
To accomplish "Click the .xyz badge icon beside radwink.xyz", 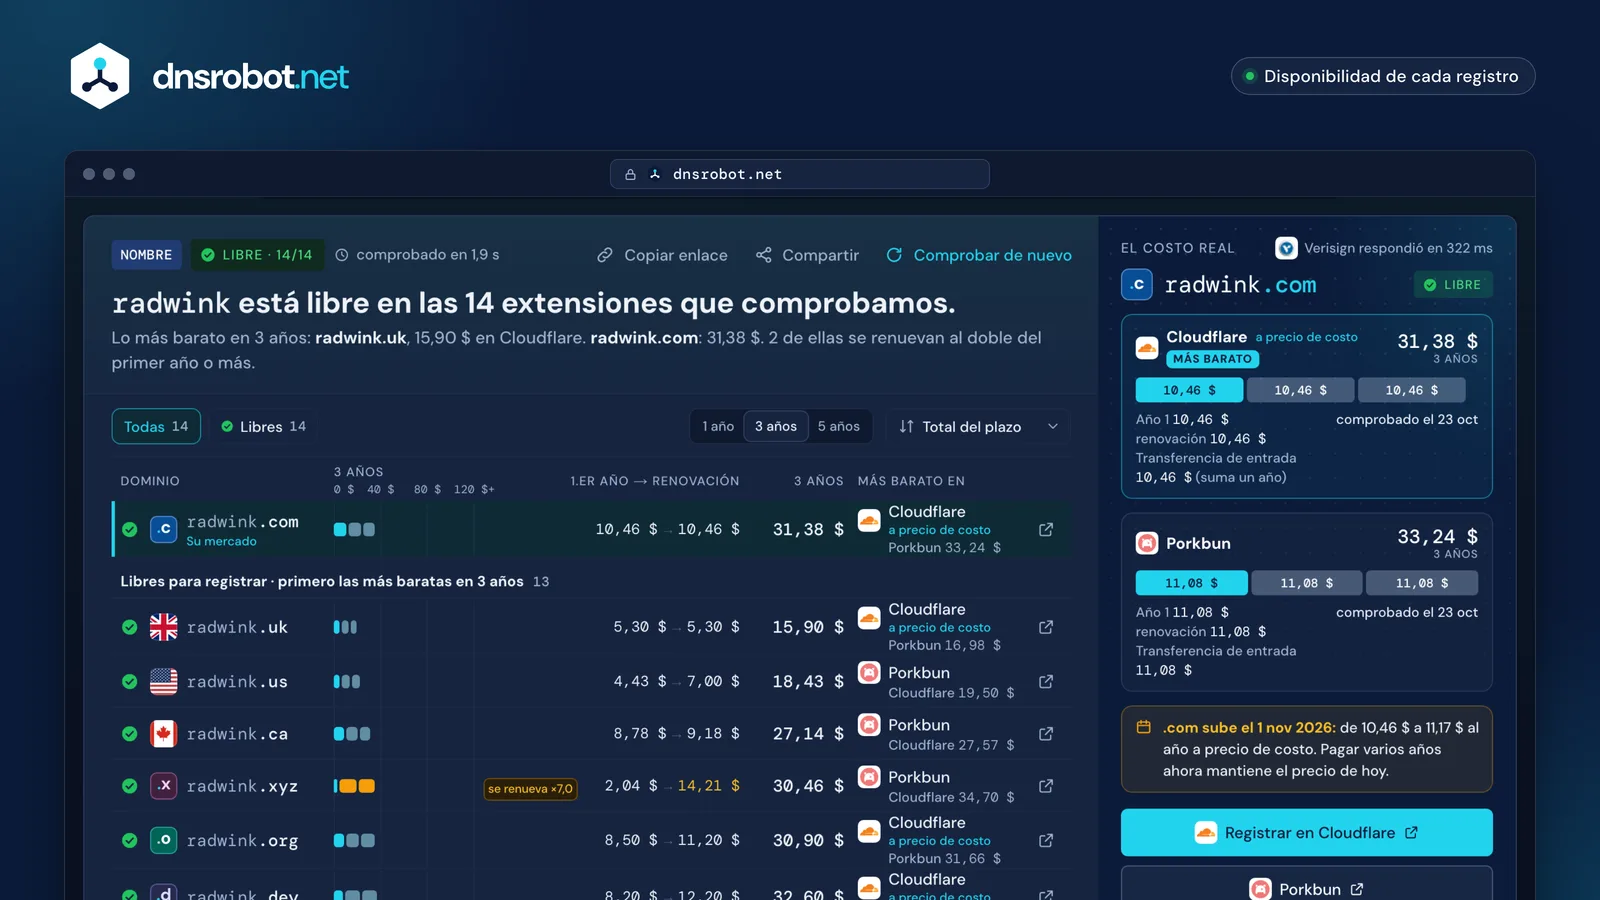I will [164, 786].
